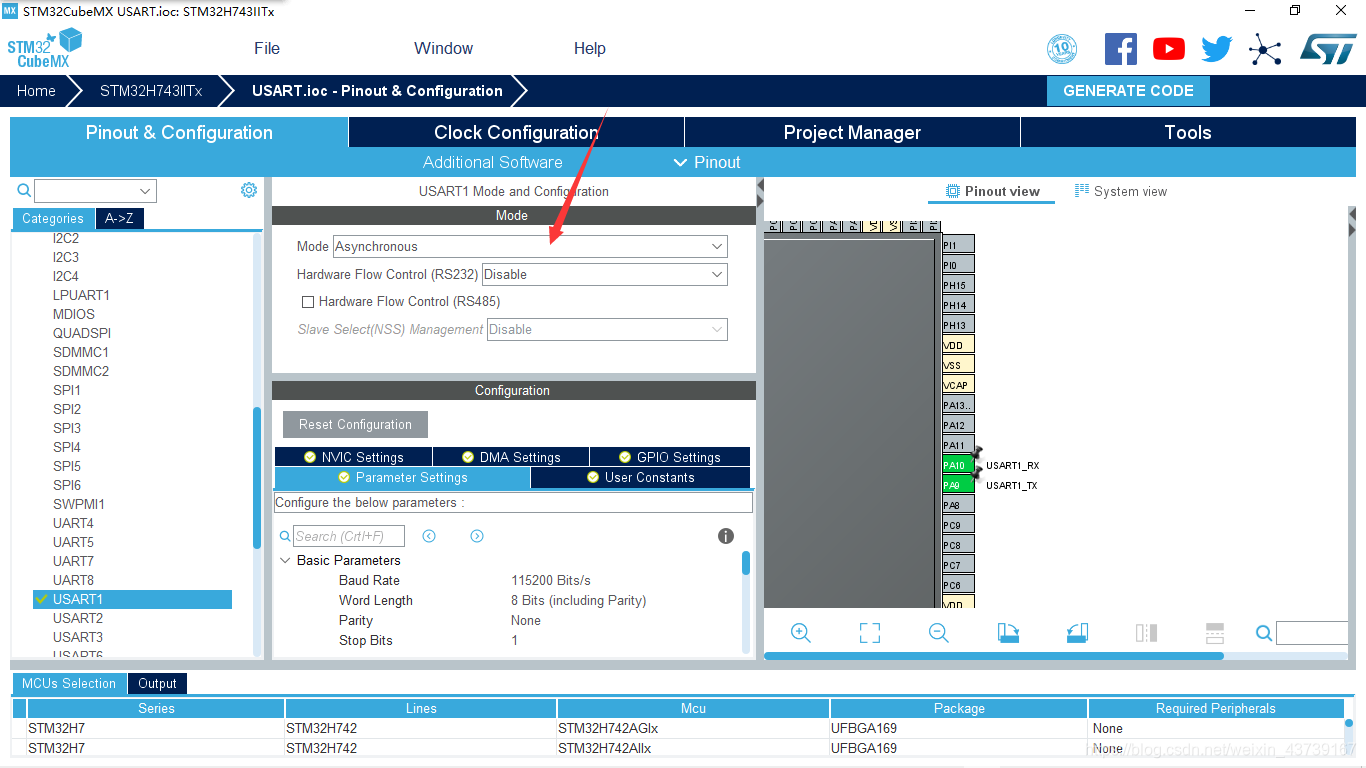The width and height of the screenshot is (1366, 768).
Task: Click fit-to-screen pinout icon
Action: (870, 633)
